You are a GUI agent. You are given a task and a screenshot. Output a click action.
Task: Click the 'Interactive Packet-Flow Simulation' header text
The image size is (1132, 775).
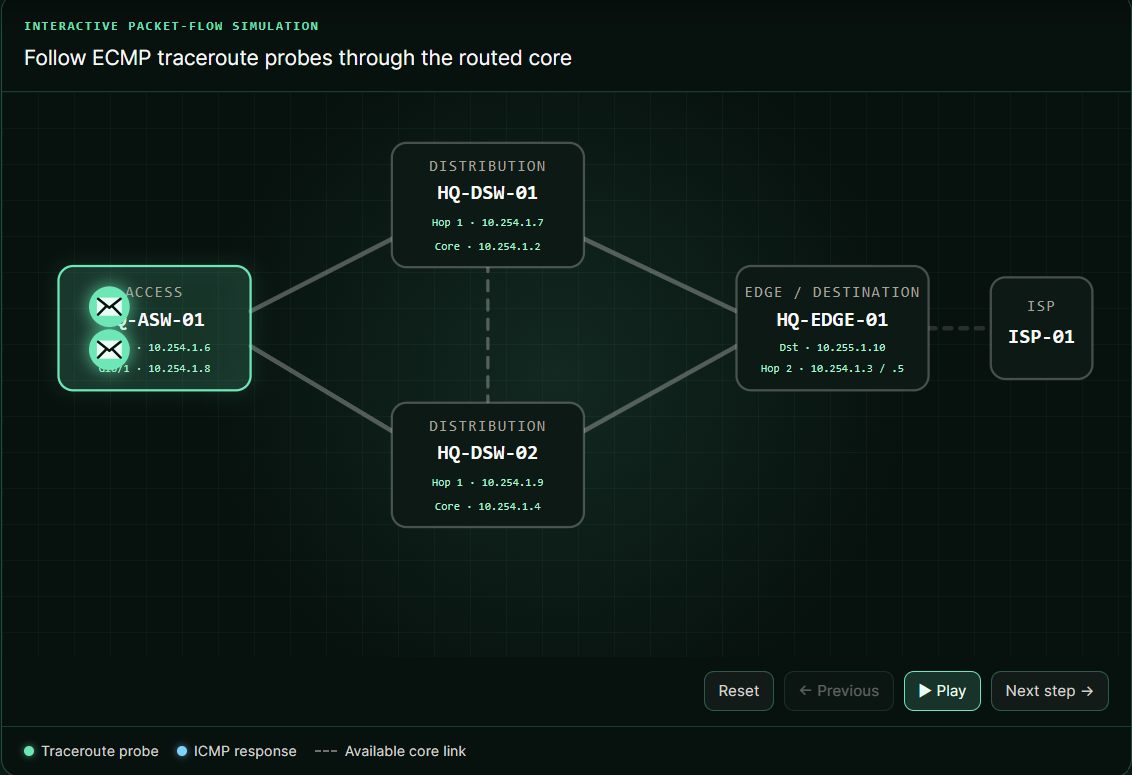(171, 26)
